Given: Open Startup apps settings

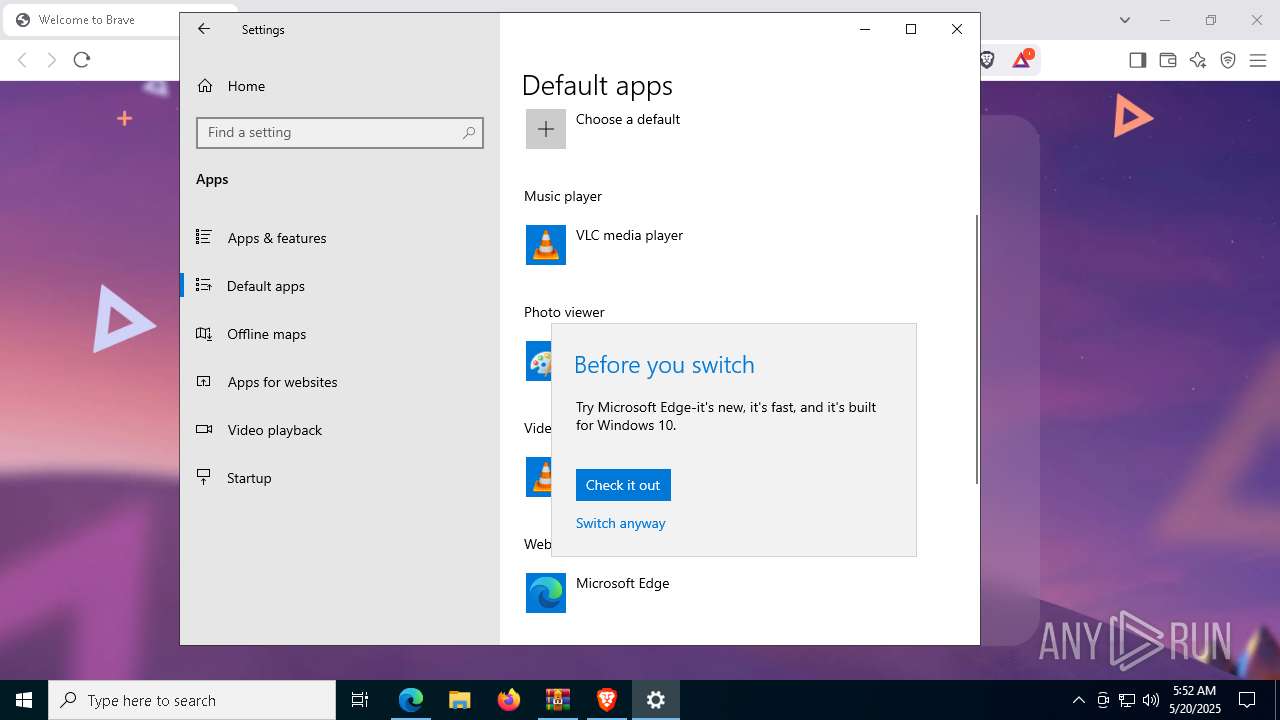Looking at the screenshot, I should (x=340, y=478).
